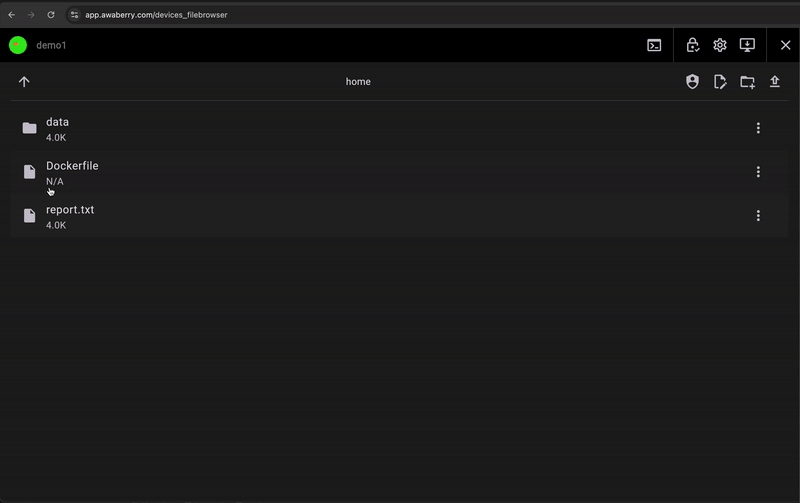Click the site info icon in address bar
Screen dimensions: 800x503
(74, 15)
